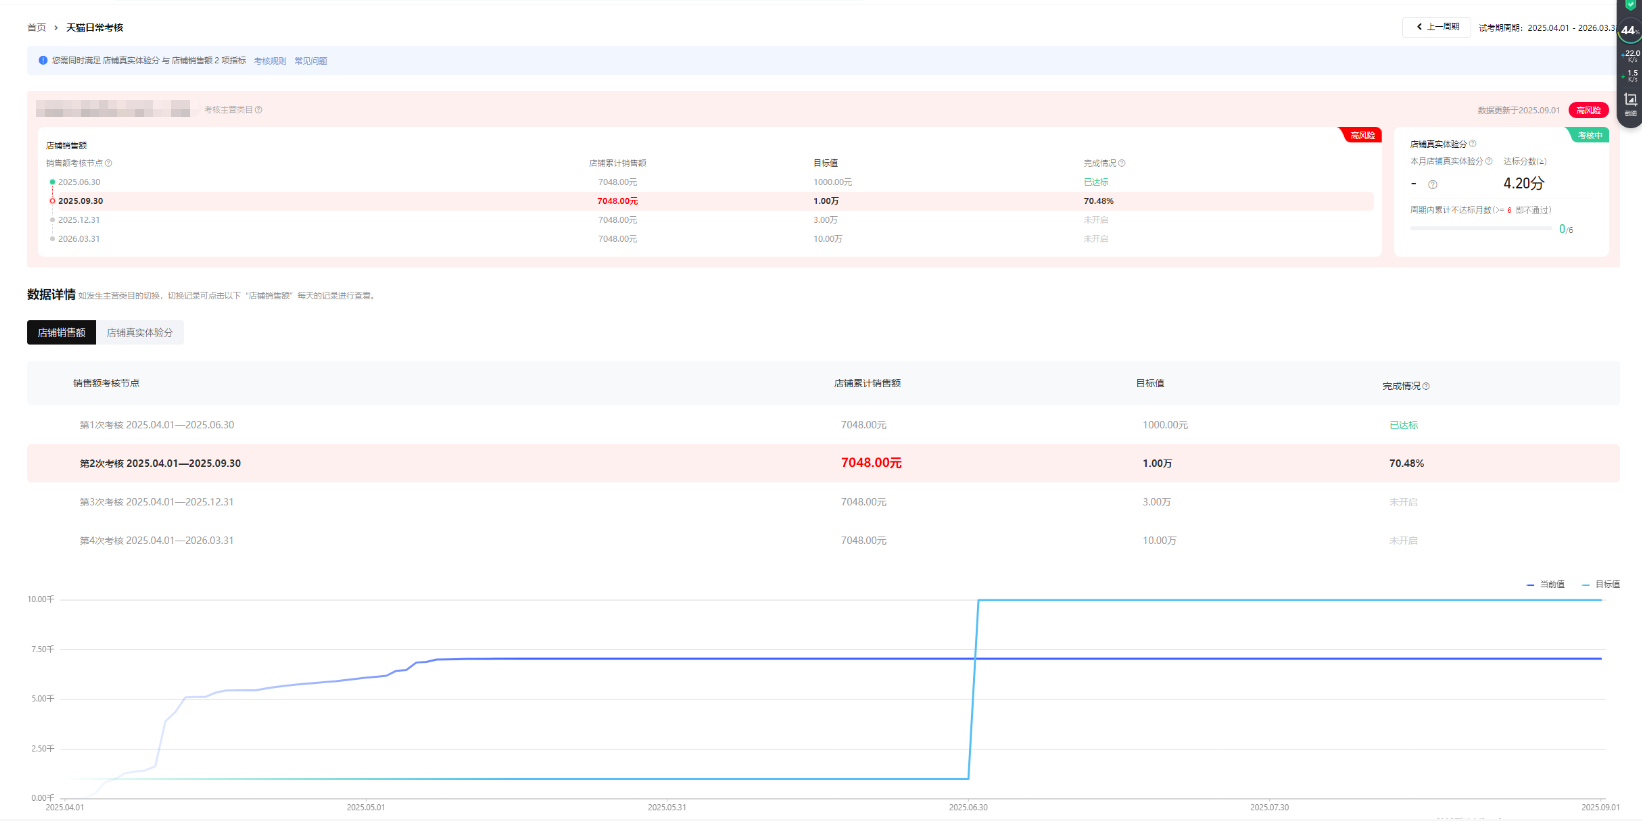Open the 考核规则 link
This screenshot has width=1642, height=821.
click(269, 61)
